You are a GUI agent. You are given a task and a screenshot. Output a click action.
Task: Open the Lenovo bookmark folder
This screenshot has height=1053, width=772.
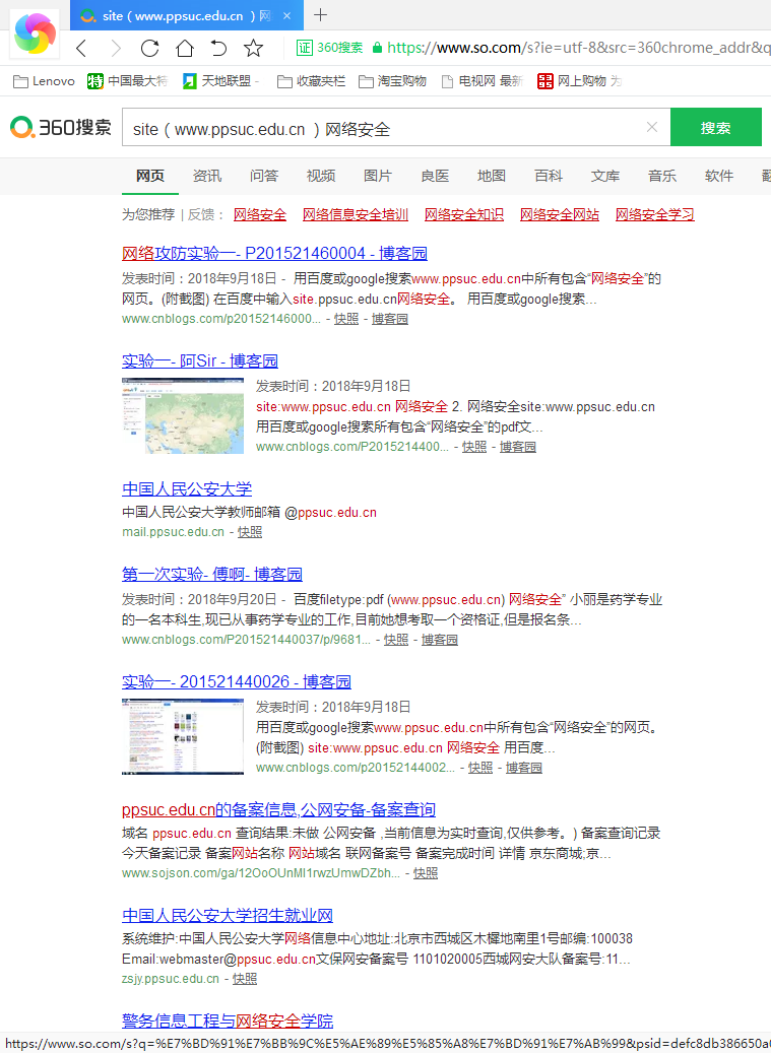[x=44, y=81]
